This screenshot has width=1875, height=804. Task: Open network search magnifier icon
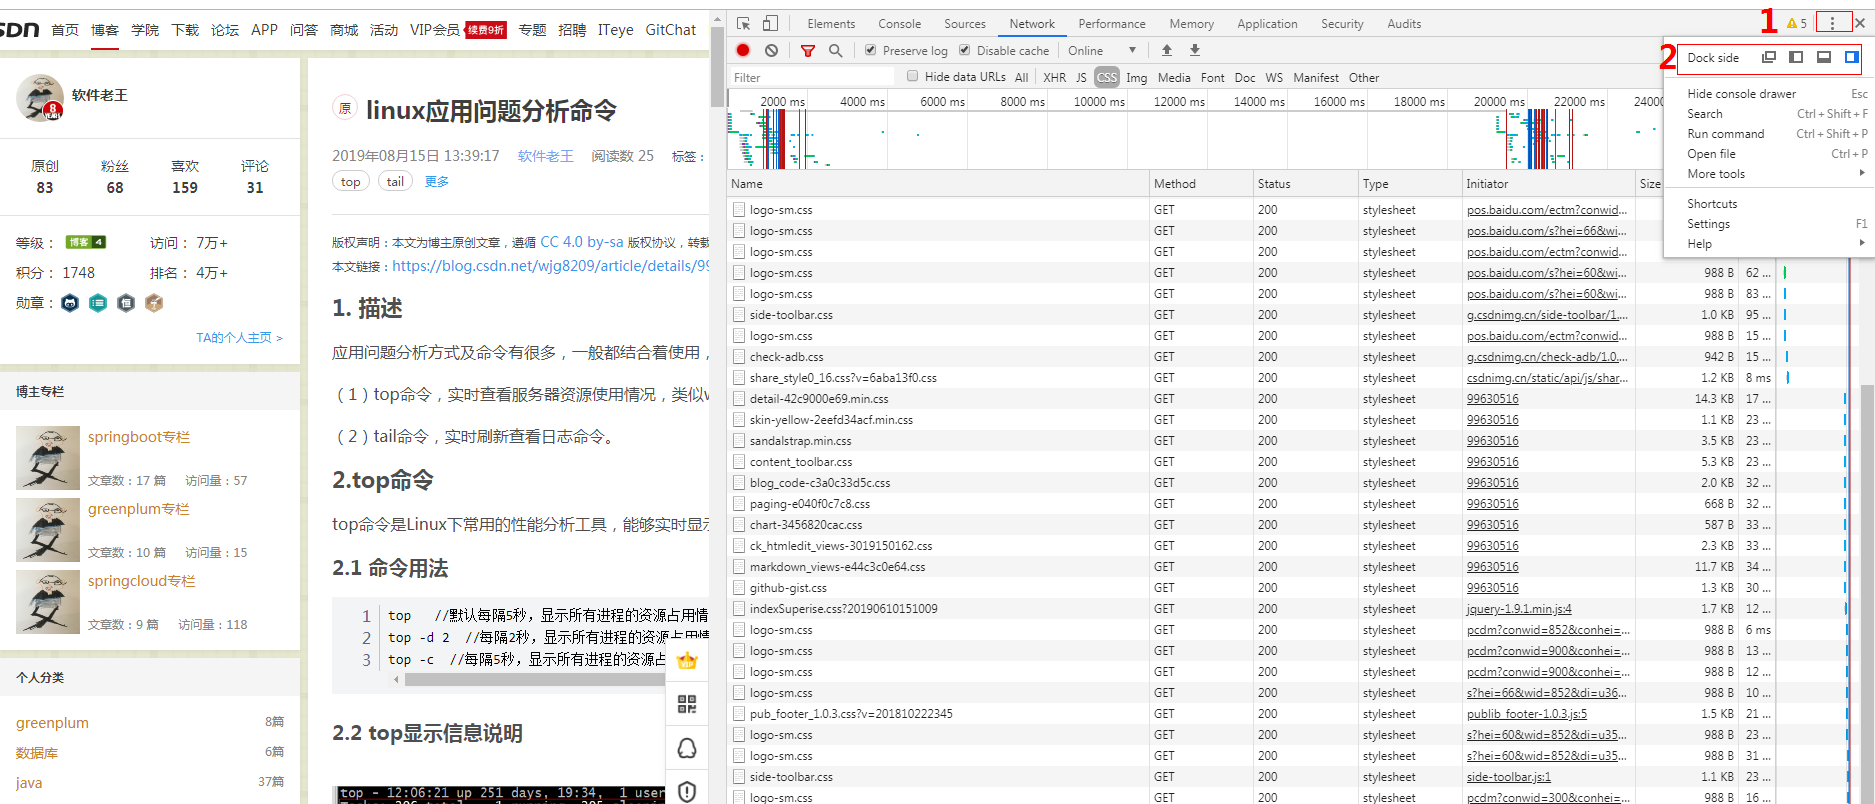(836, 50)
